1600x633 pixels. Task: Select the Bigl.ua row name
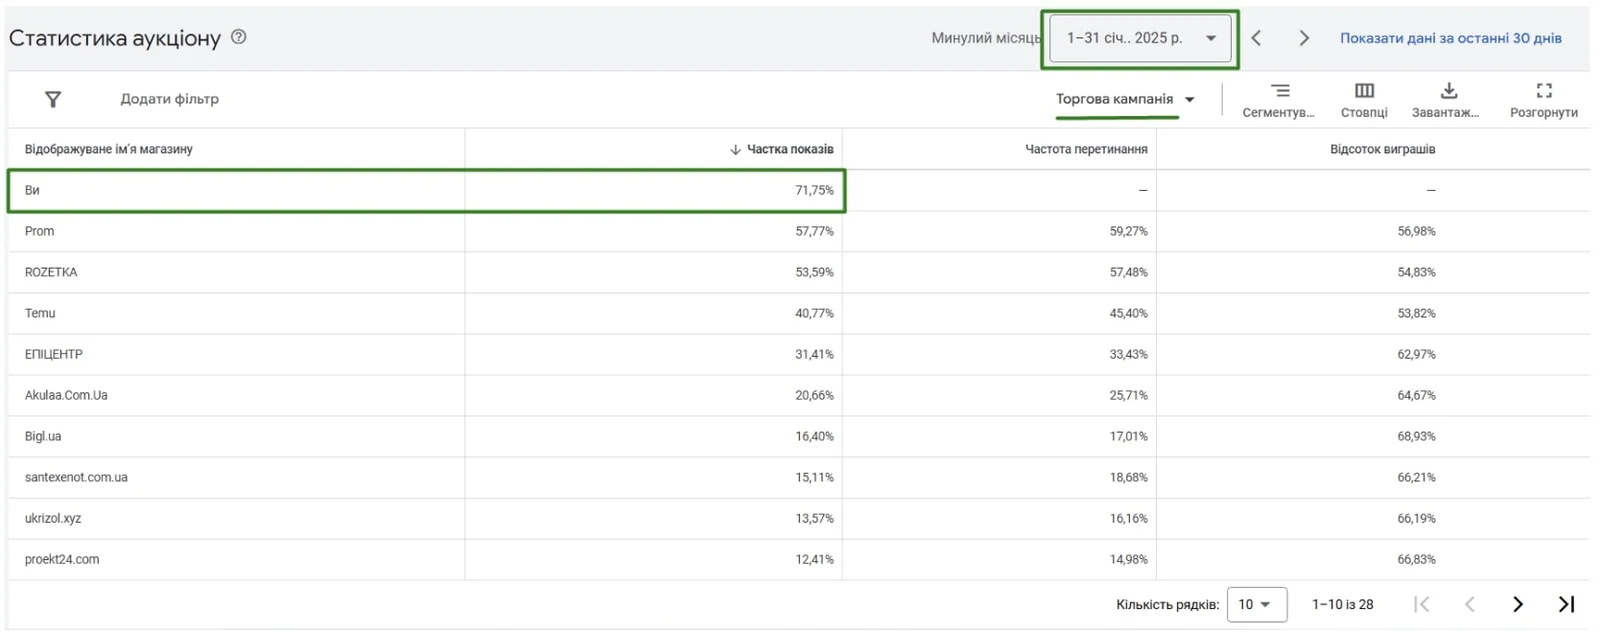pos(43,436)
